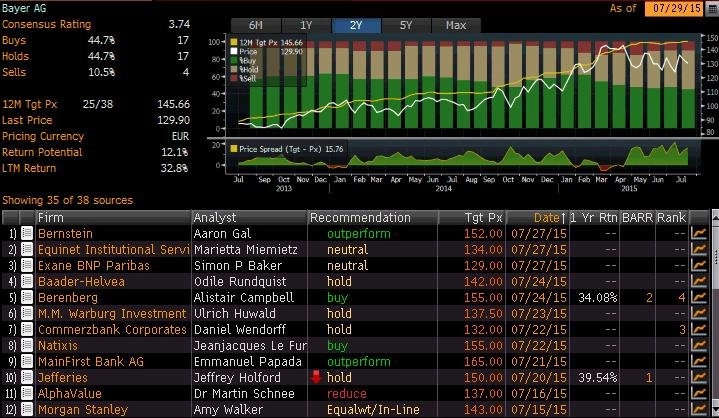Open the chart icon for MainFirst Bank row
719x418 pixels.
click(699, 362)
